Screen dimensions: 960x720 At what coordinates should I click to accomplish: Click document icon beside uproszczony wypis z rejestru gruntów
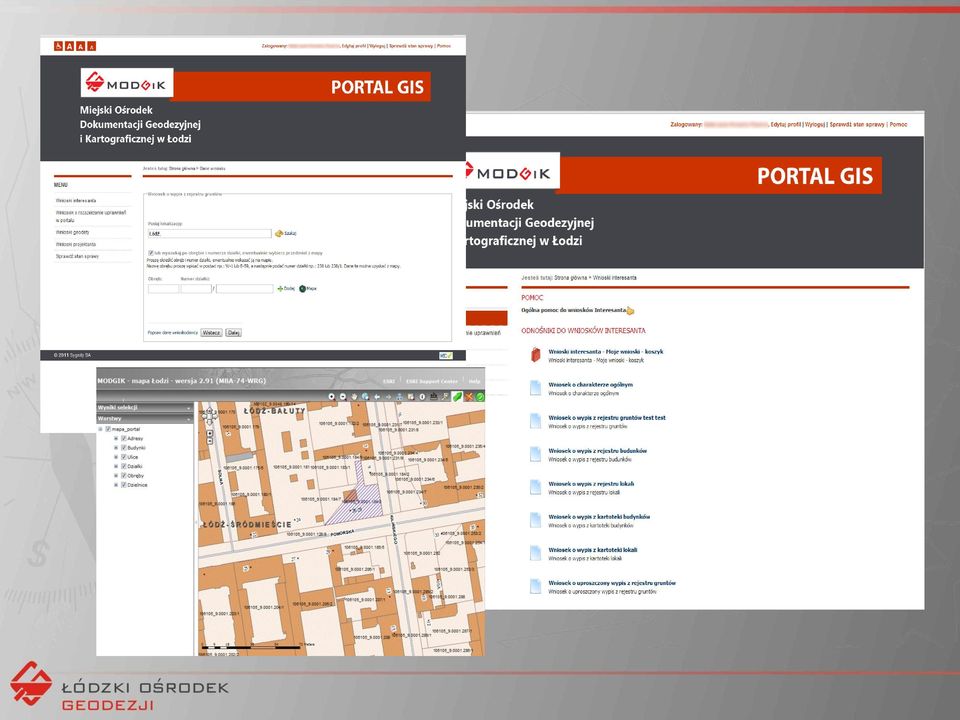pos(535,587)
